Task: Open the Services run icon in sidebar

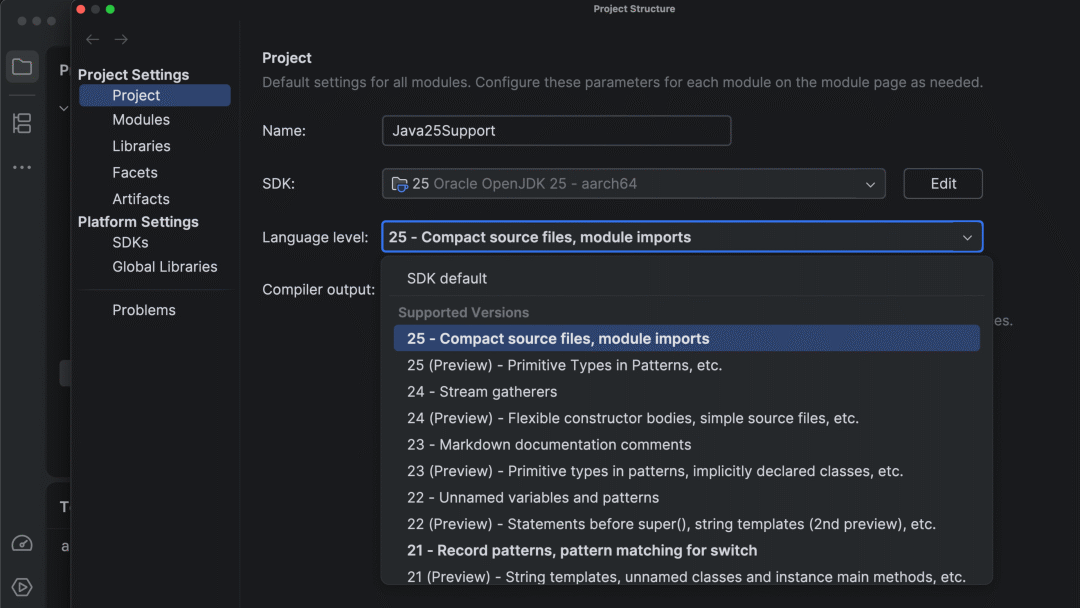Action: point(22,587)
